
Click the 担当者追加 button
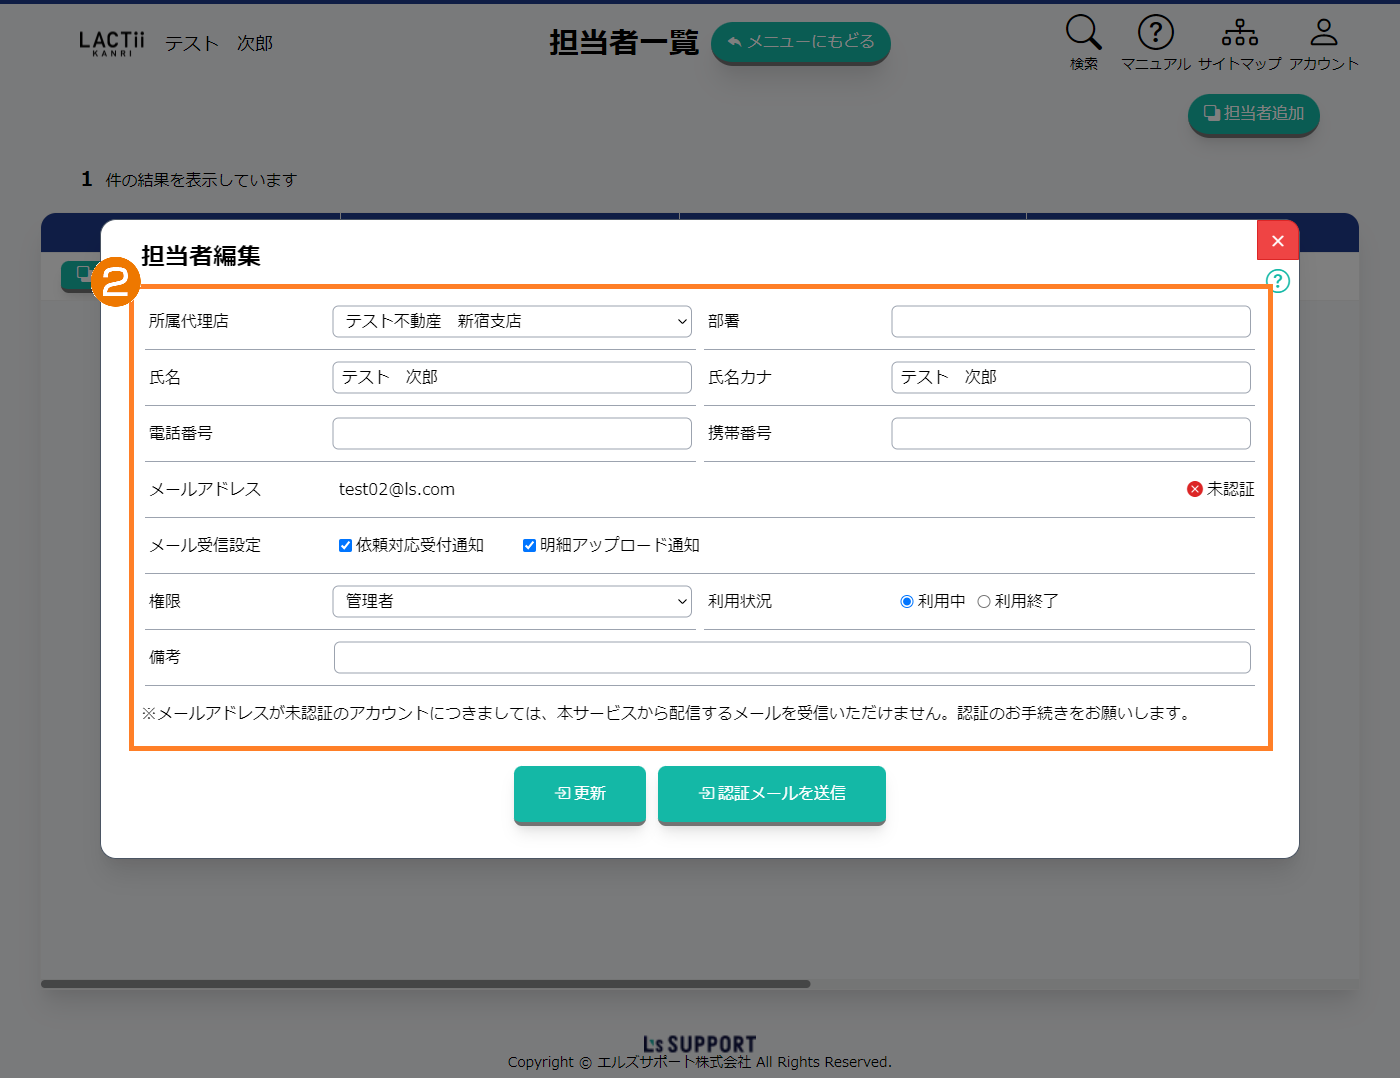1253,114
